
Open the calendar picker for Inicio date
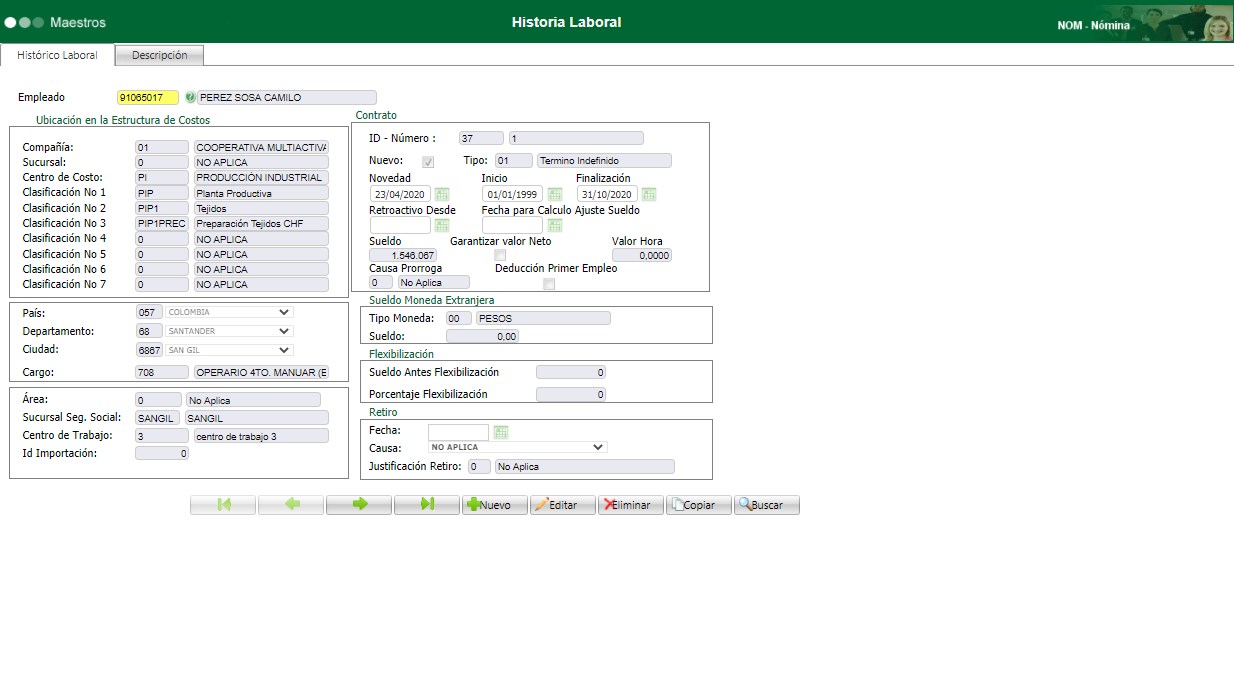pyautogui.click(x=555, y=194)
